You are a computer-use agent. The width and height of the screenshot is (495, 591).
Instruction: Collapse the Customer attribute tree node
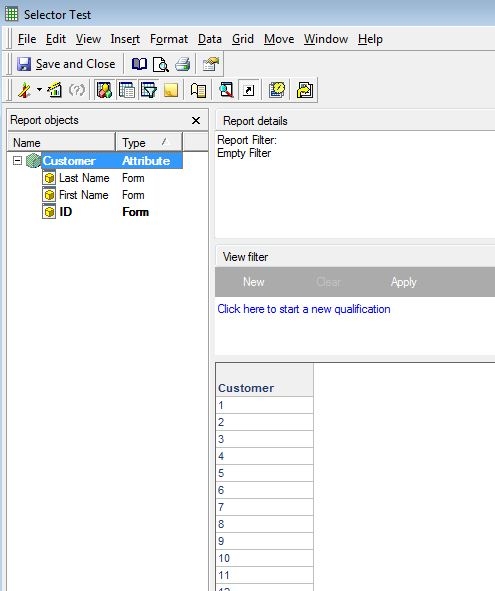point(17,161)
